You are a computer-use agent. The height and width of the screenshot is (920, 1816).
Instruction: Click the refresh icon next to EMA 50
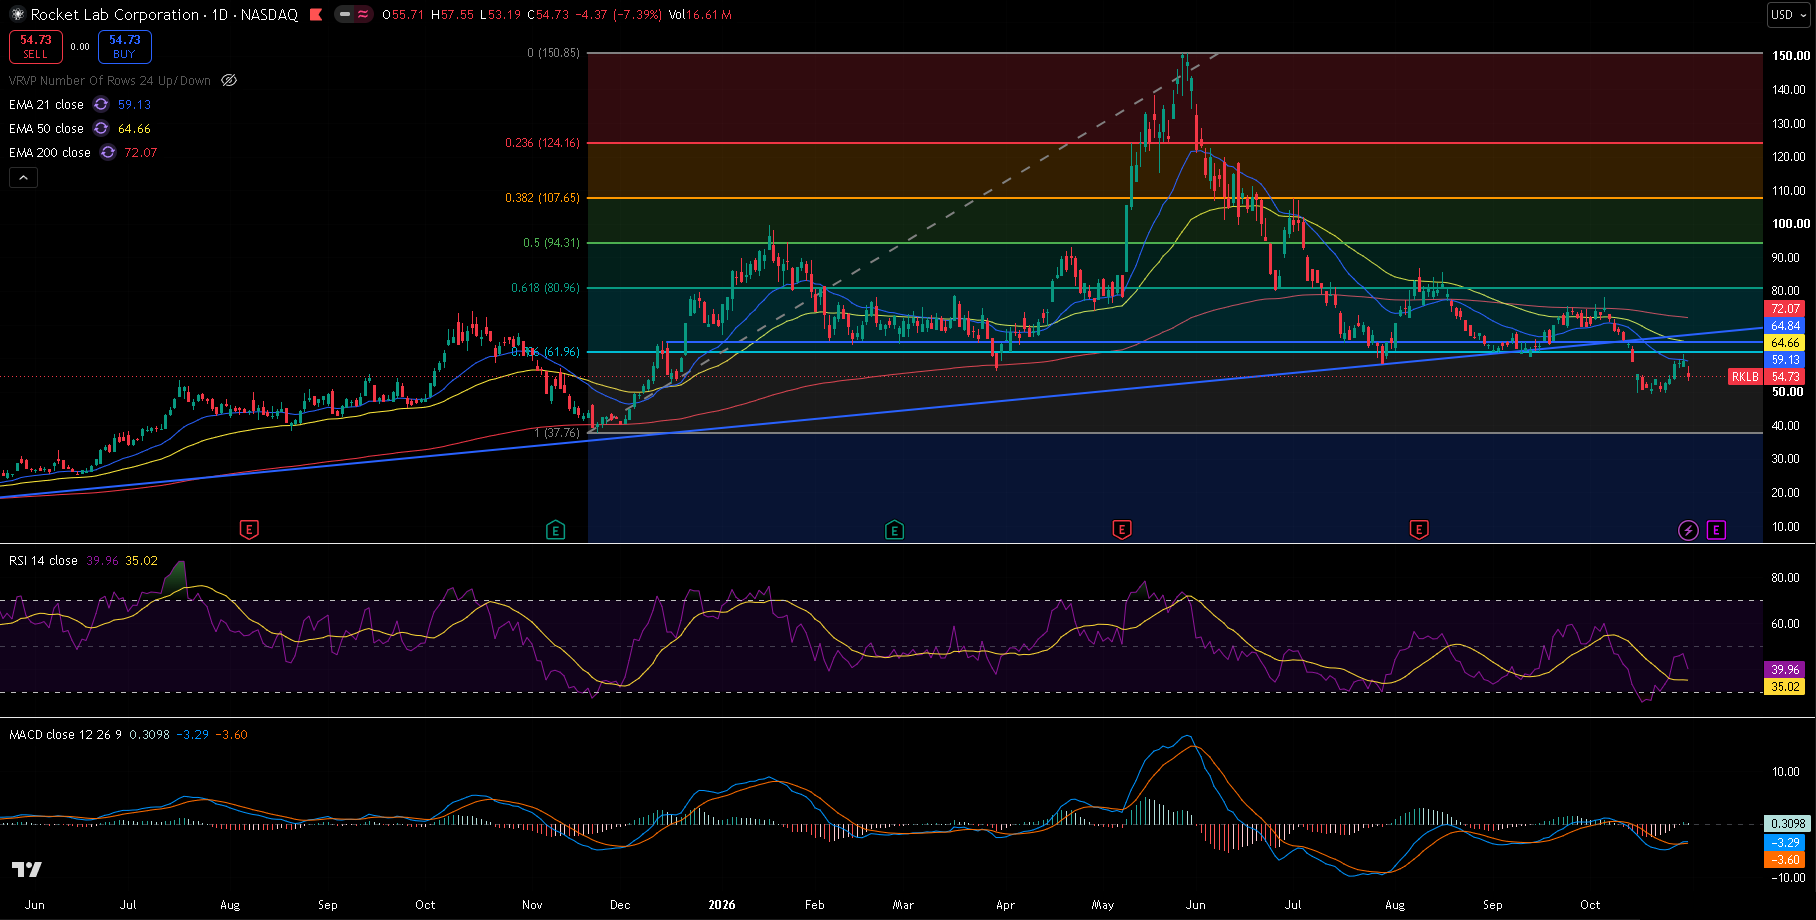tap(101, 128)
